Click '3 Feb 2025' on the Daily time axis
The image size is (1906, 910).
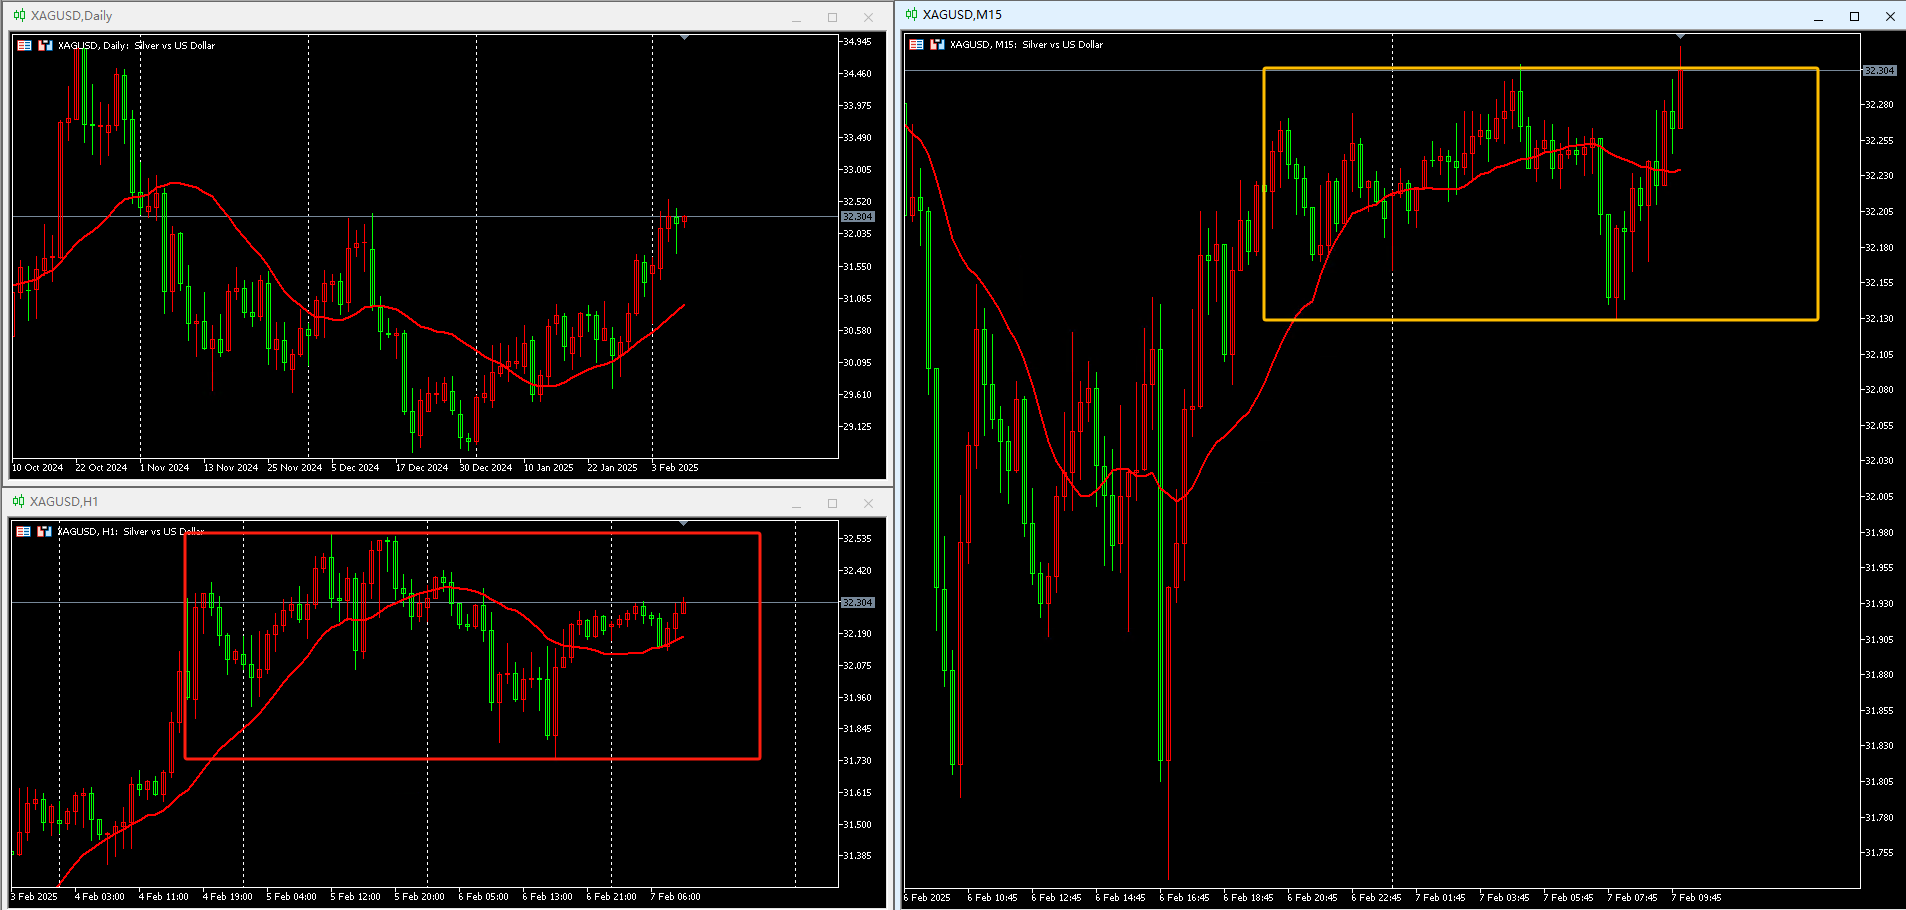pos(675,468)
